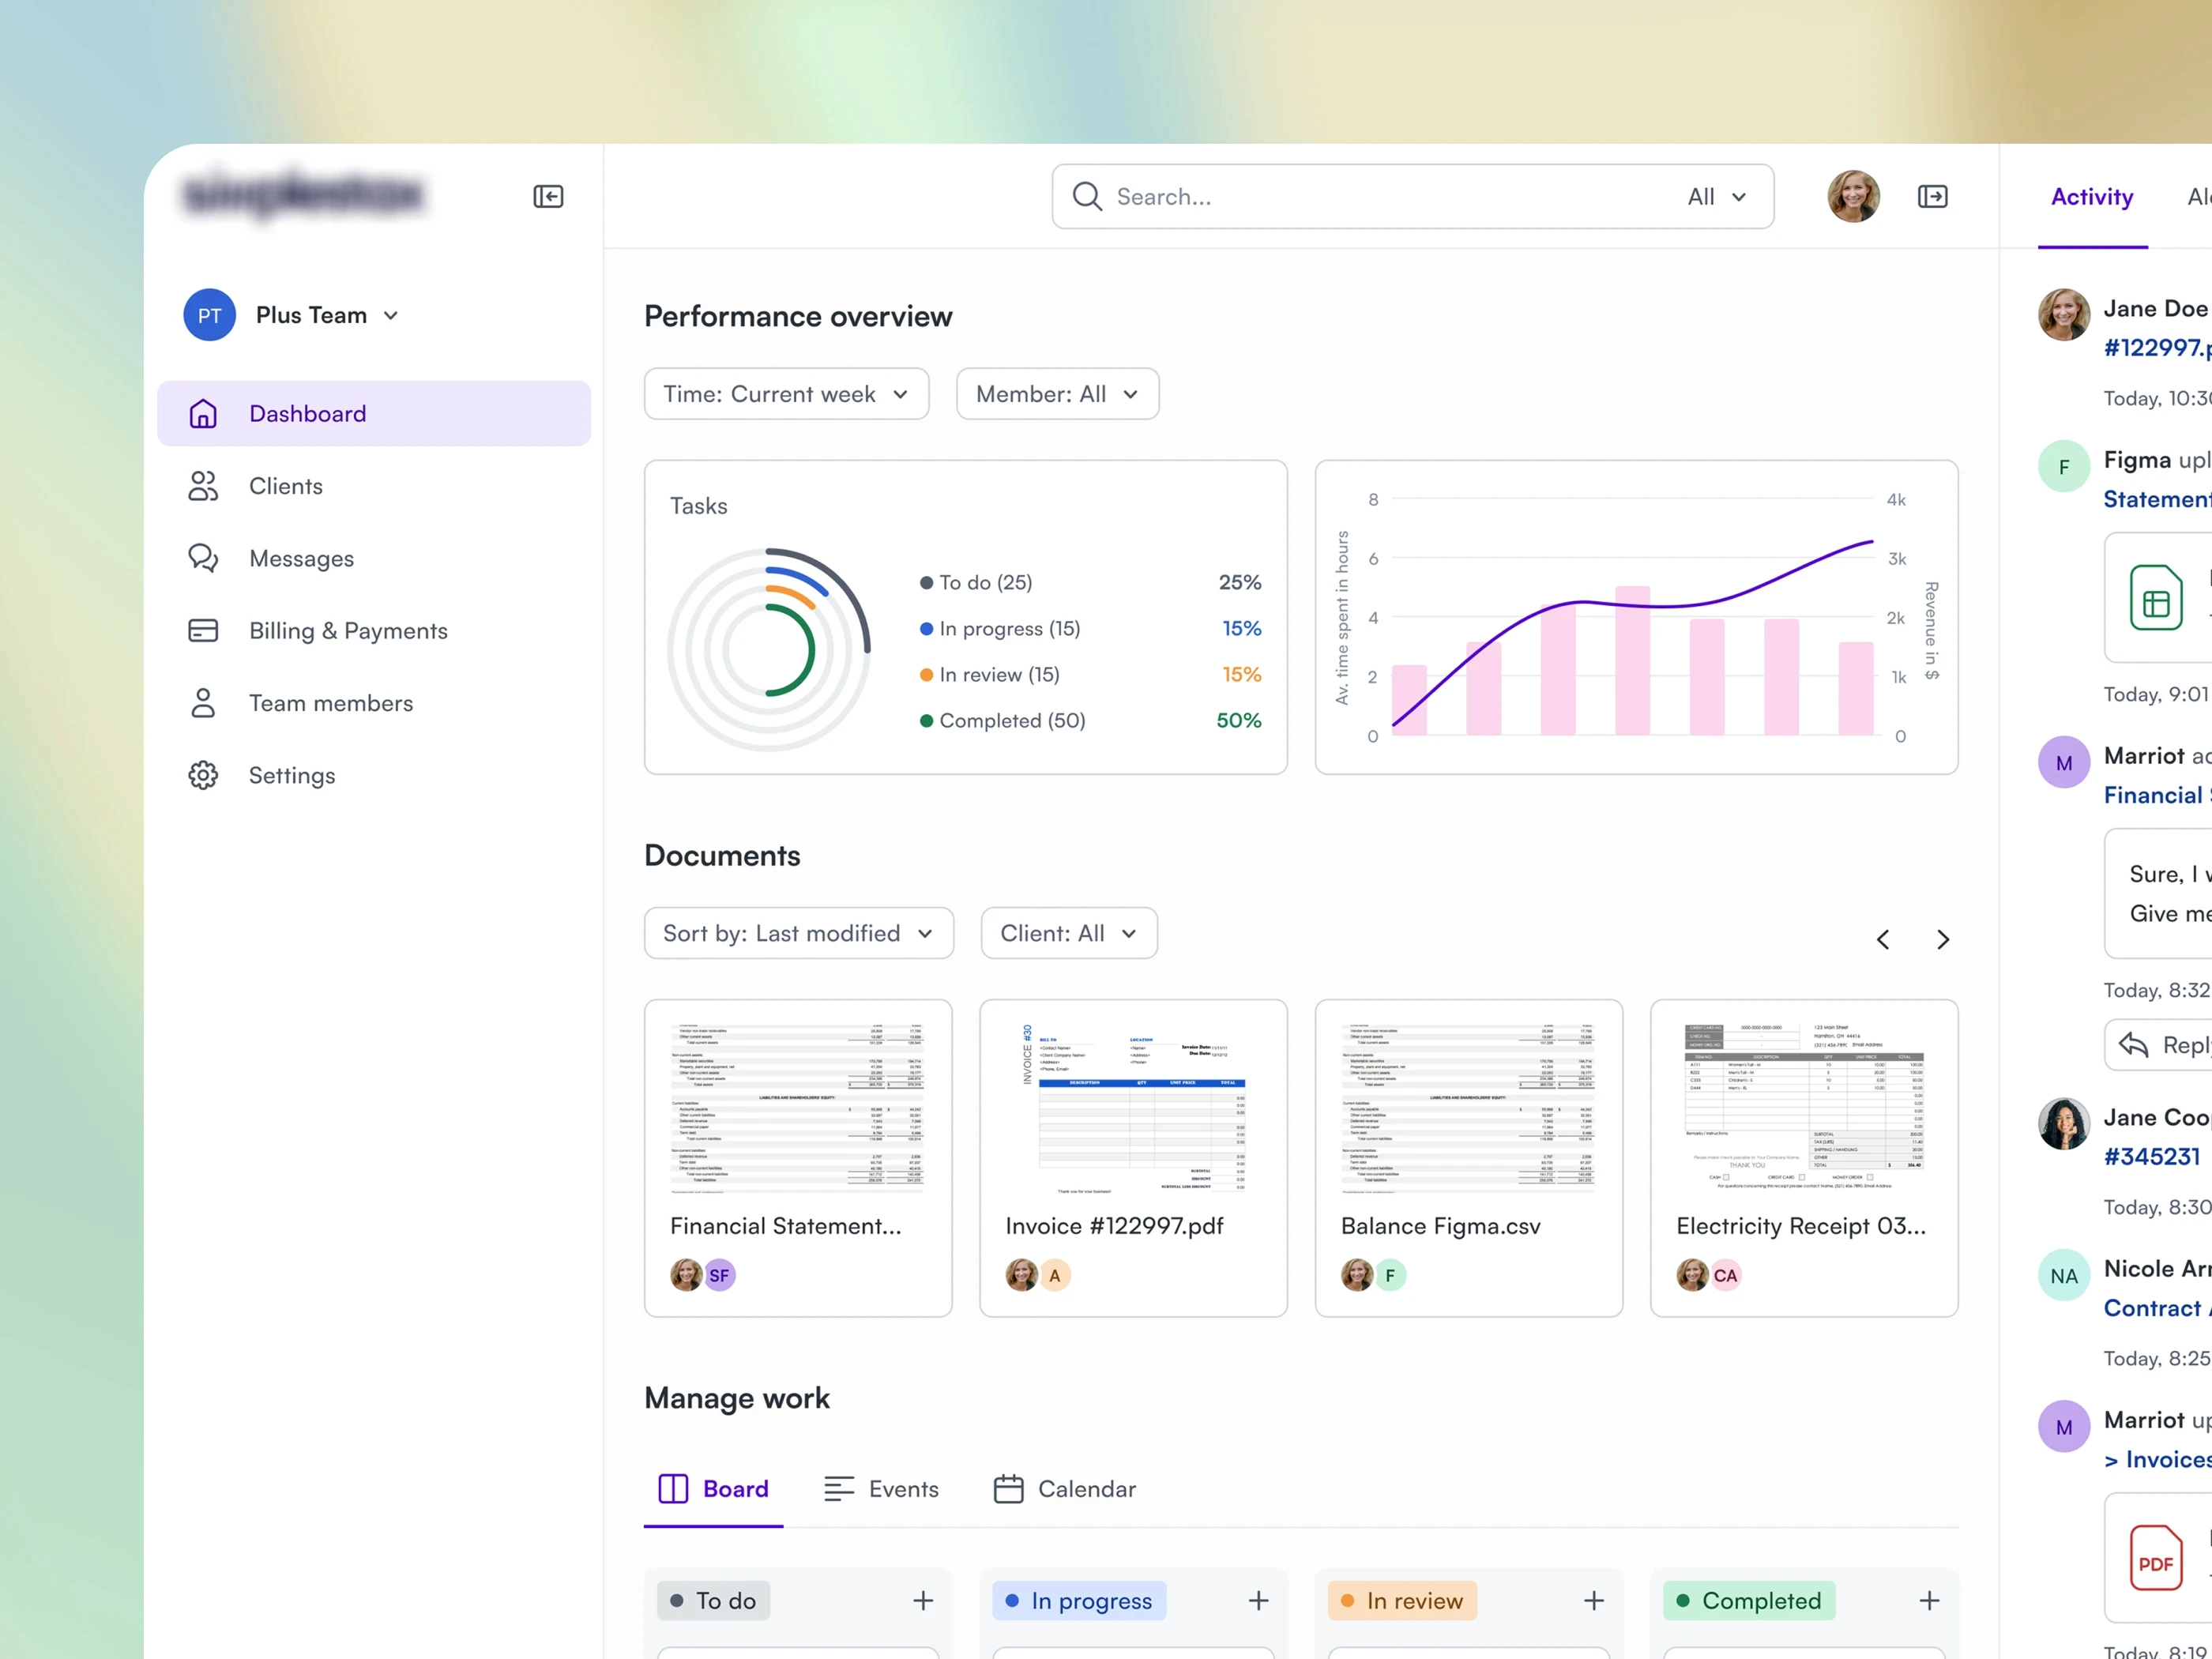
Task: Click the CA avatar on Electricity Receipt
Action: point(1725,1275)
